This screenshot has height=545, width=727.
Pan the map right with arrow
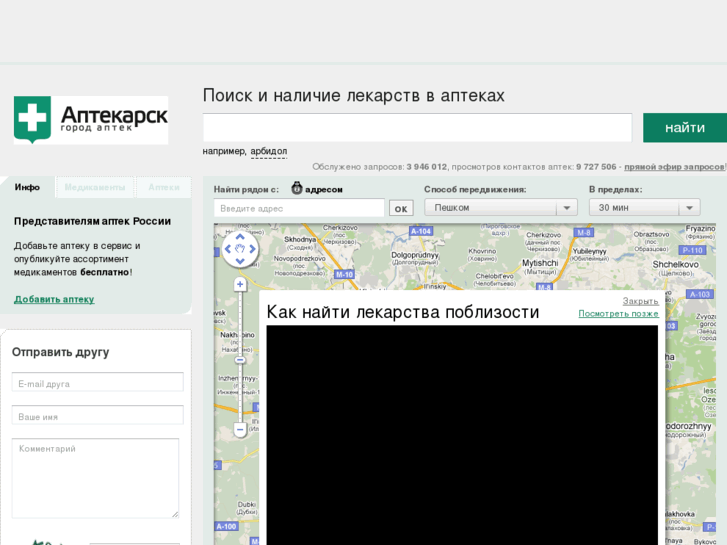(253, 249)
